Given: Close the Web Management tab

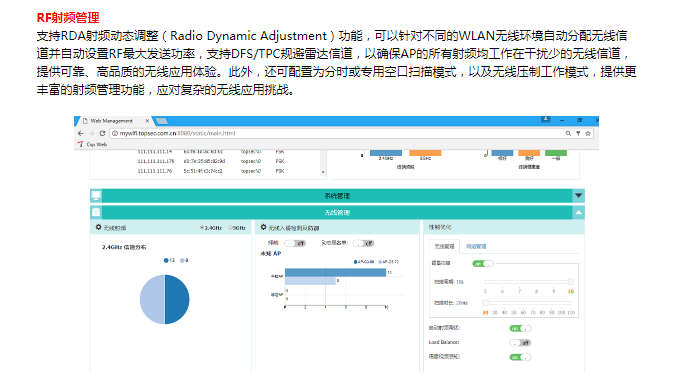Looking at the screenshot, I should coord(147,121).
